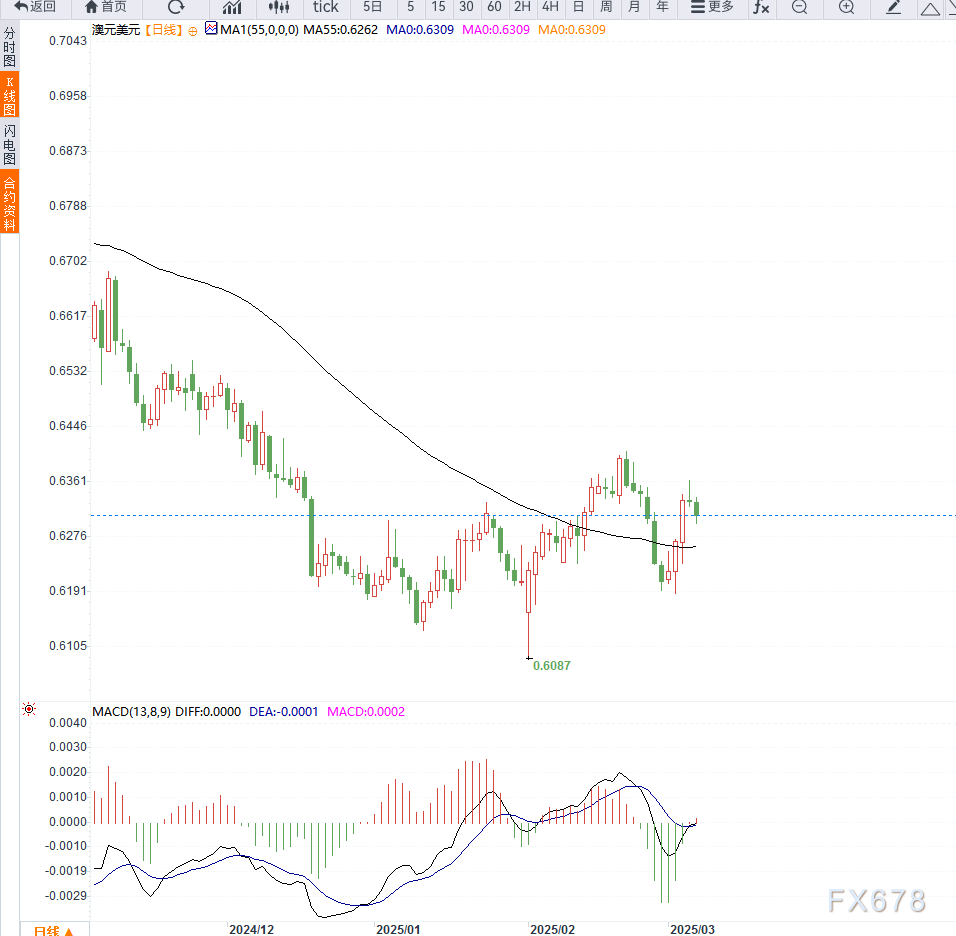The image size is (956, 936).
Task: Open MACD indicator settings gear icon
Action: (29, 709)
